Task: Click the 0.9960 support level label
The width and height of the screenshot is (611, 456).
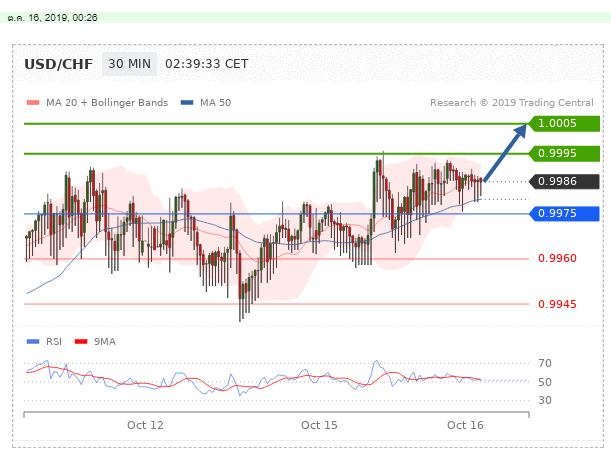Action: coord(557,258)
